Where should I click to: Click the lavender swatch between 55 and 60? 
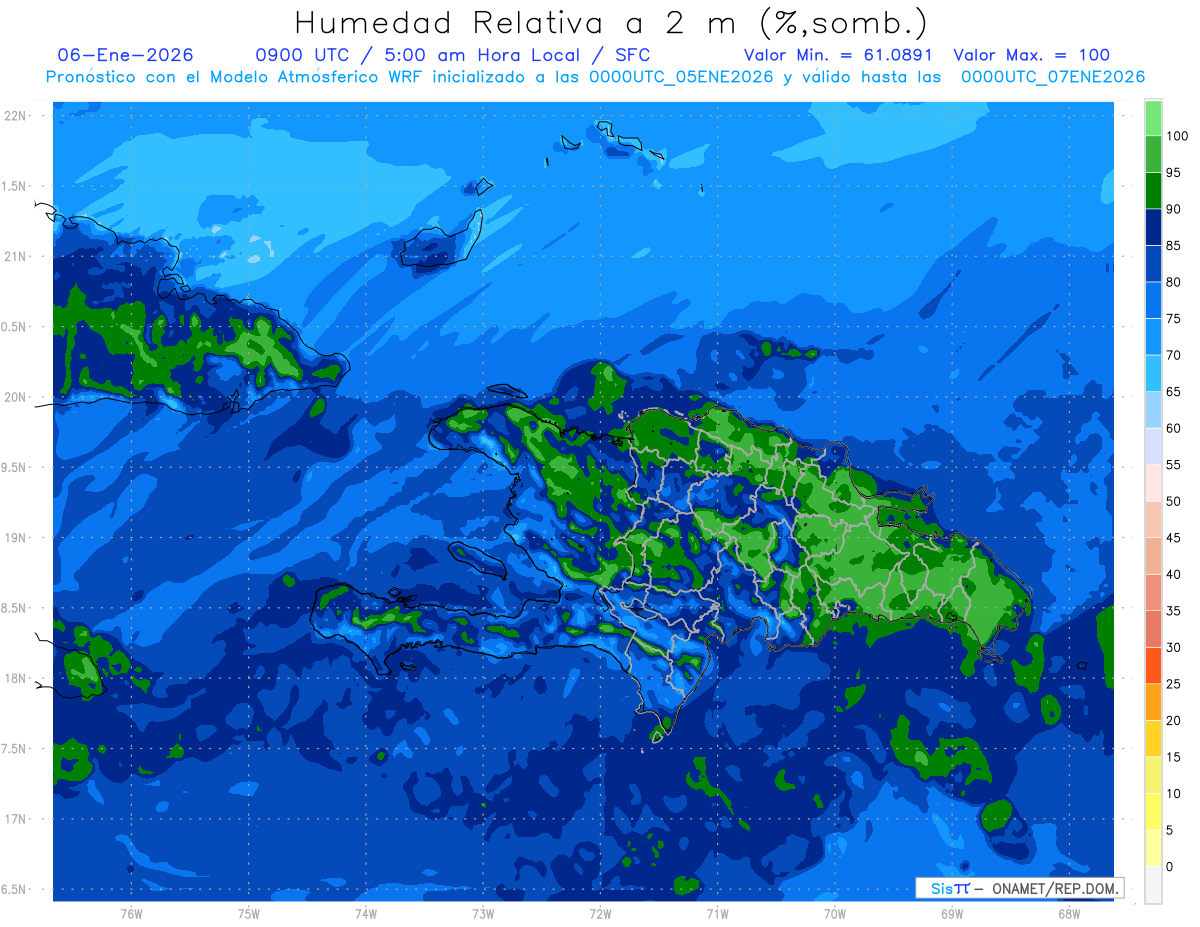[1153, 446]
